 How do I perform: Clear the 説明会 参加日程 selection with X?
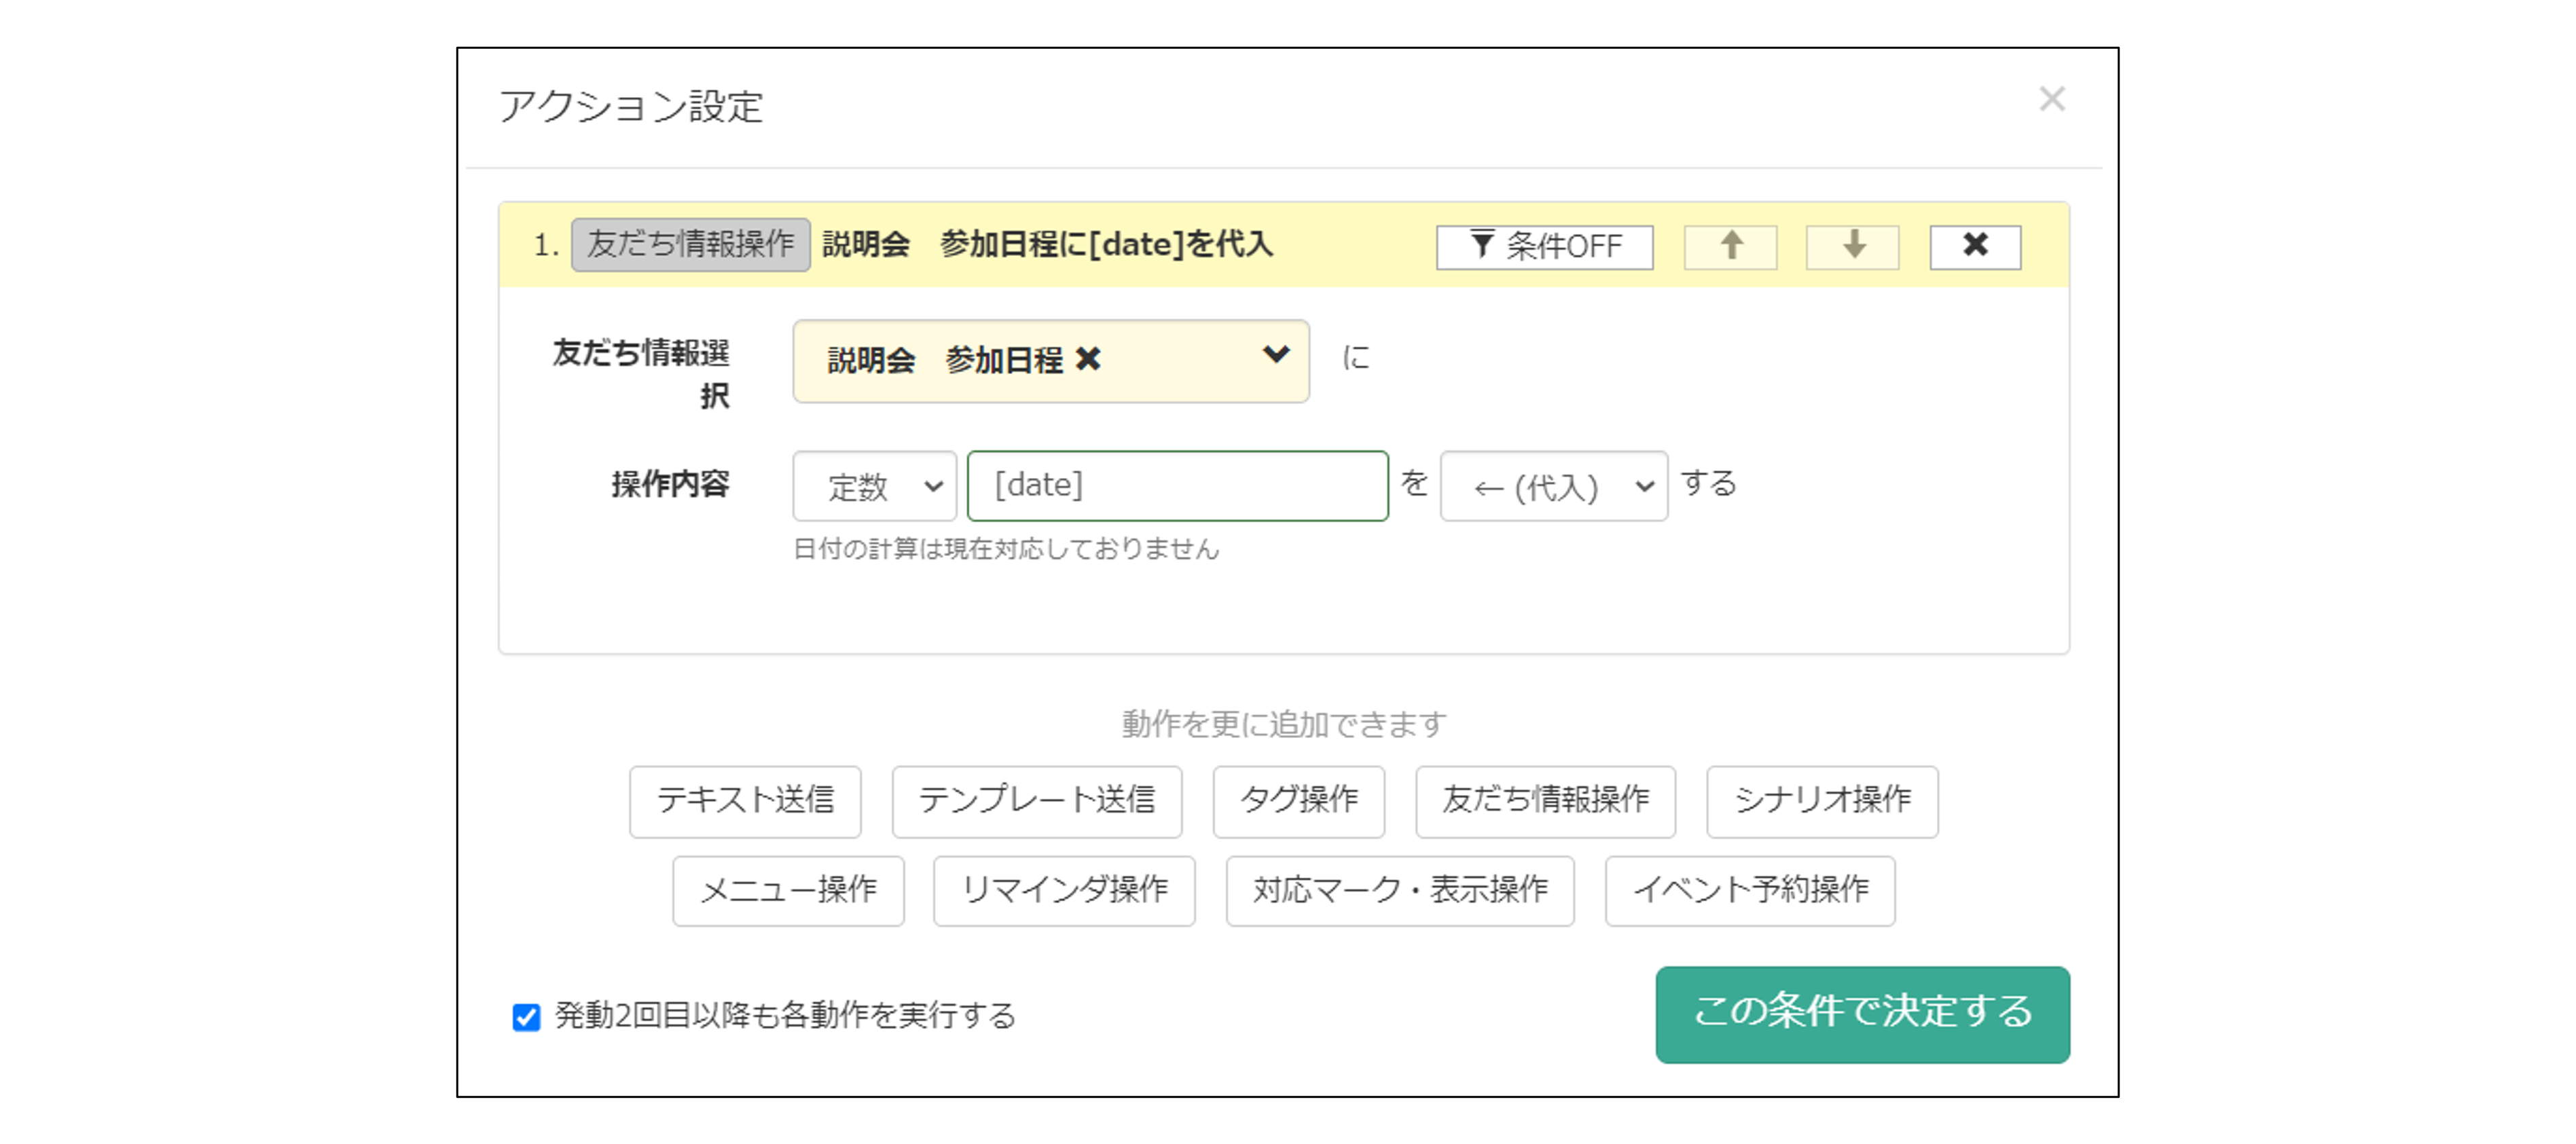click(x=1088, y=359)
